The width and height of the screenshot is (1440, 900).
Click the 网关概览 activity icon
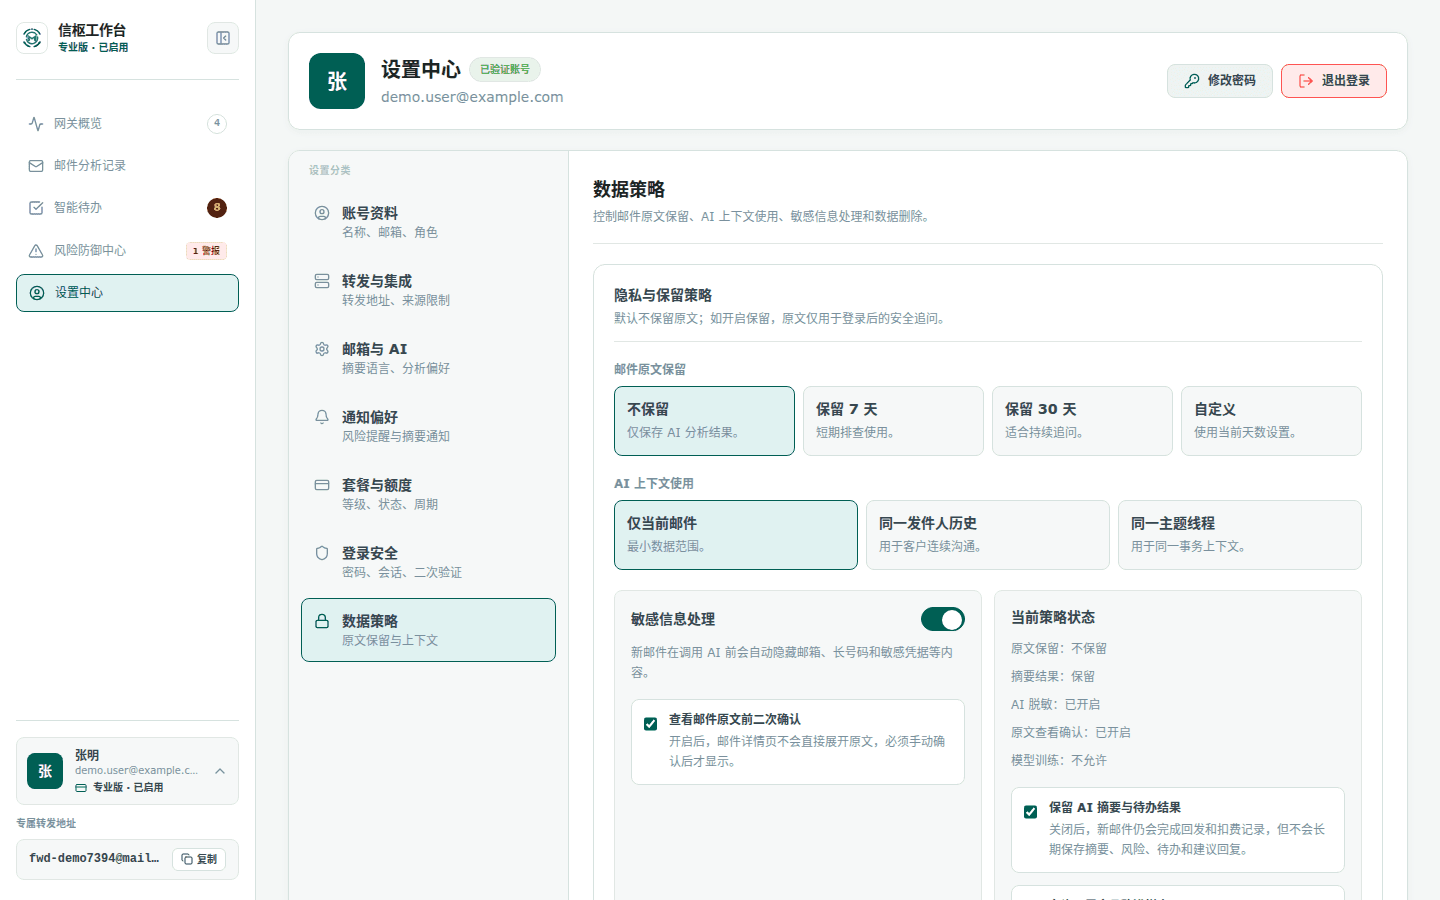click(x=36, y=124)
